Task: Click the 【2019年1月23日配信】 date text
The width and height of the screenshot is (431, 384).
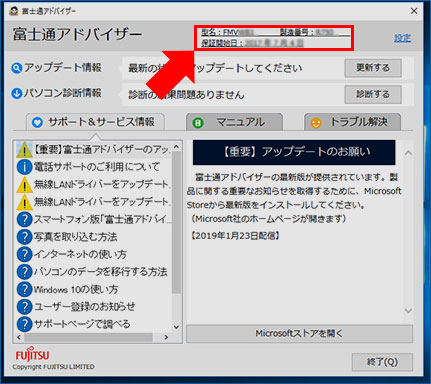Action: click(235, 236)
